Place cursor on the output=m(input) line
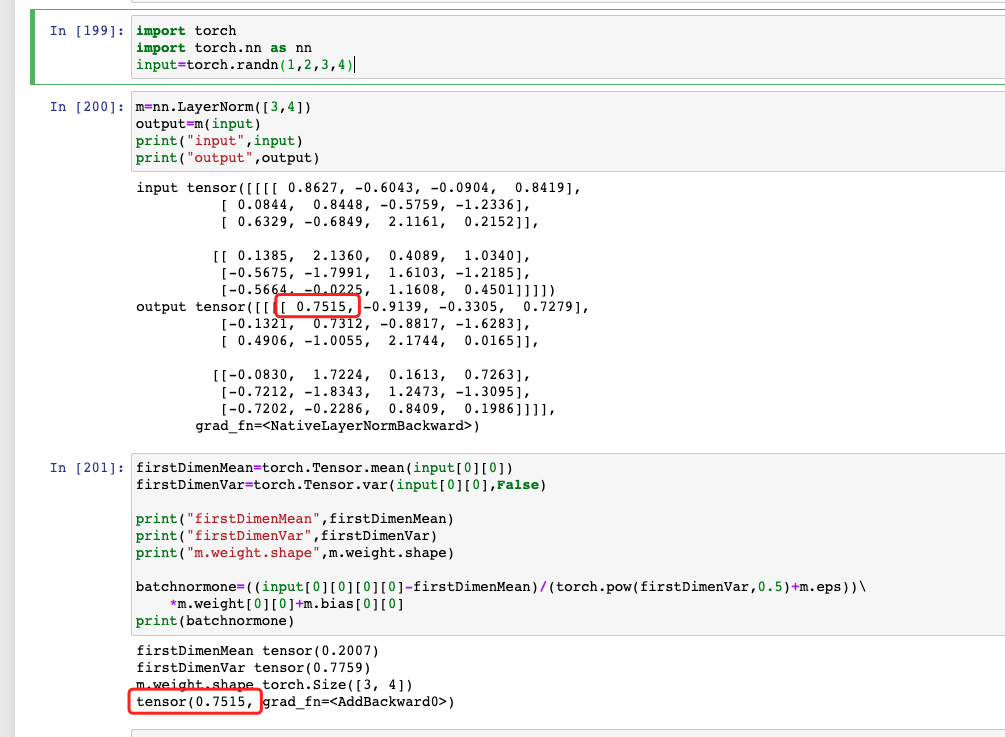 click(x=197, y=124)
